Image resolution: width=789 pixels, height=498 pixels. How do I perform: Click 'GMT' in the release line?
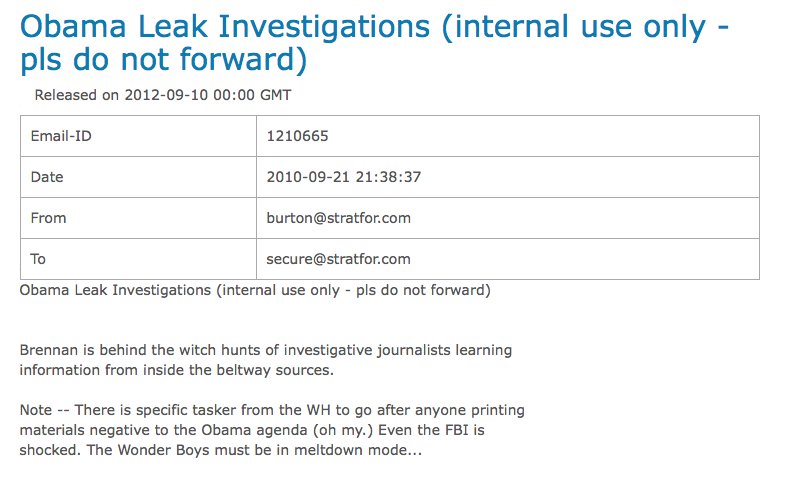pyautogui.click(x=275, y=95)
